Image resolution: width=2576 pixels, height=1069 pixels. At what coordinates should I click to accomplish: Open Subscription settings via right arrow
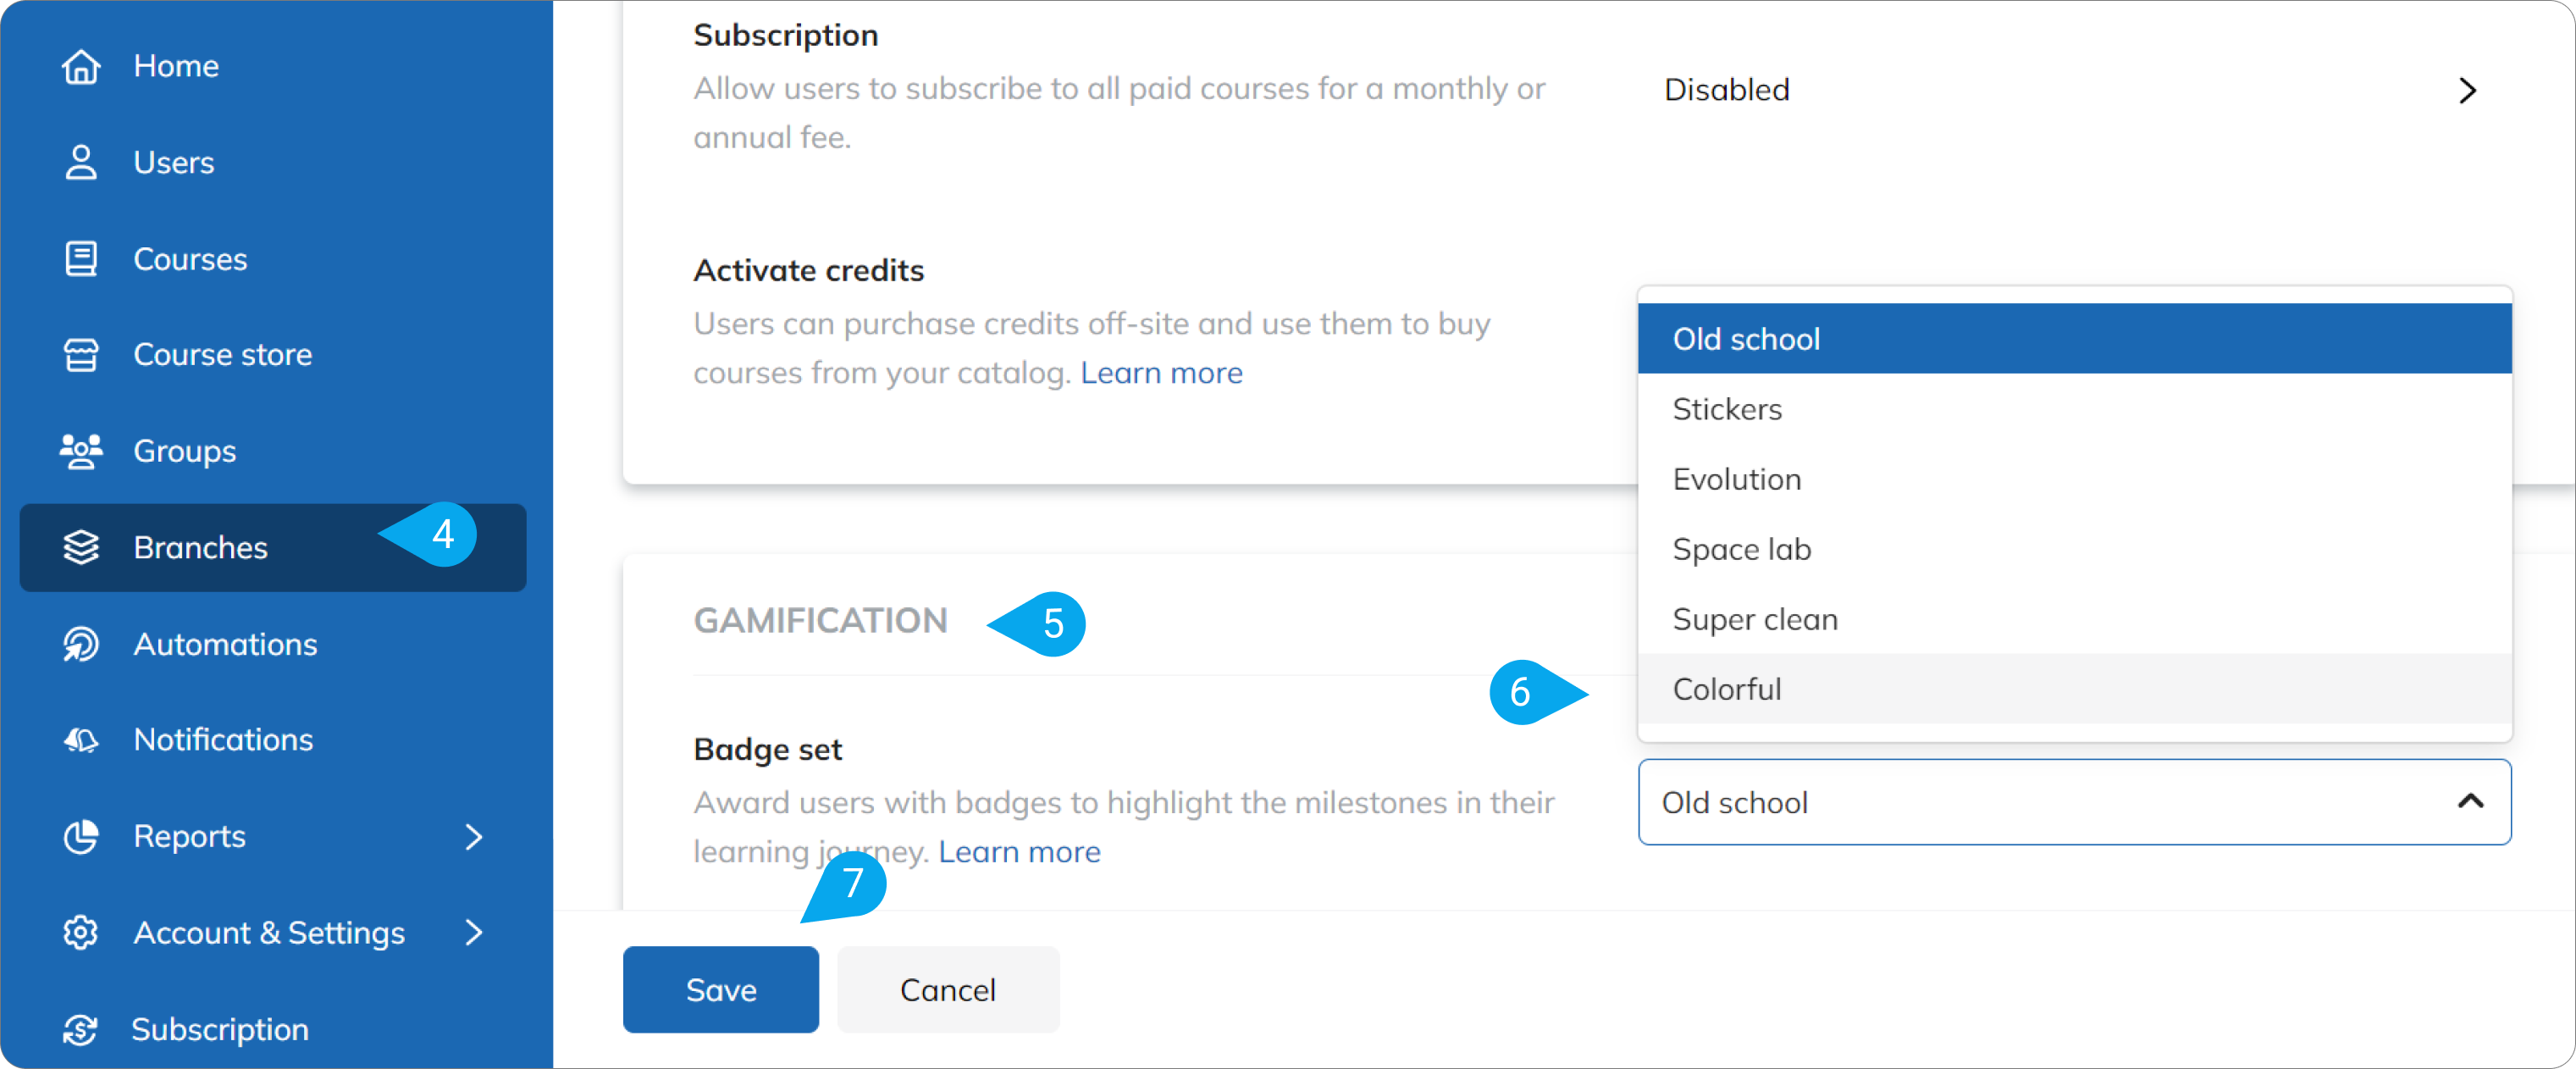[x=2468, y=90]
